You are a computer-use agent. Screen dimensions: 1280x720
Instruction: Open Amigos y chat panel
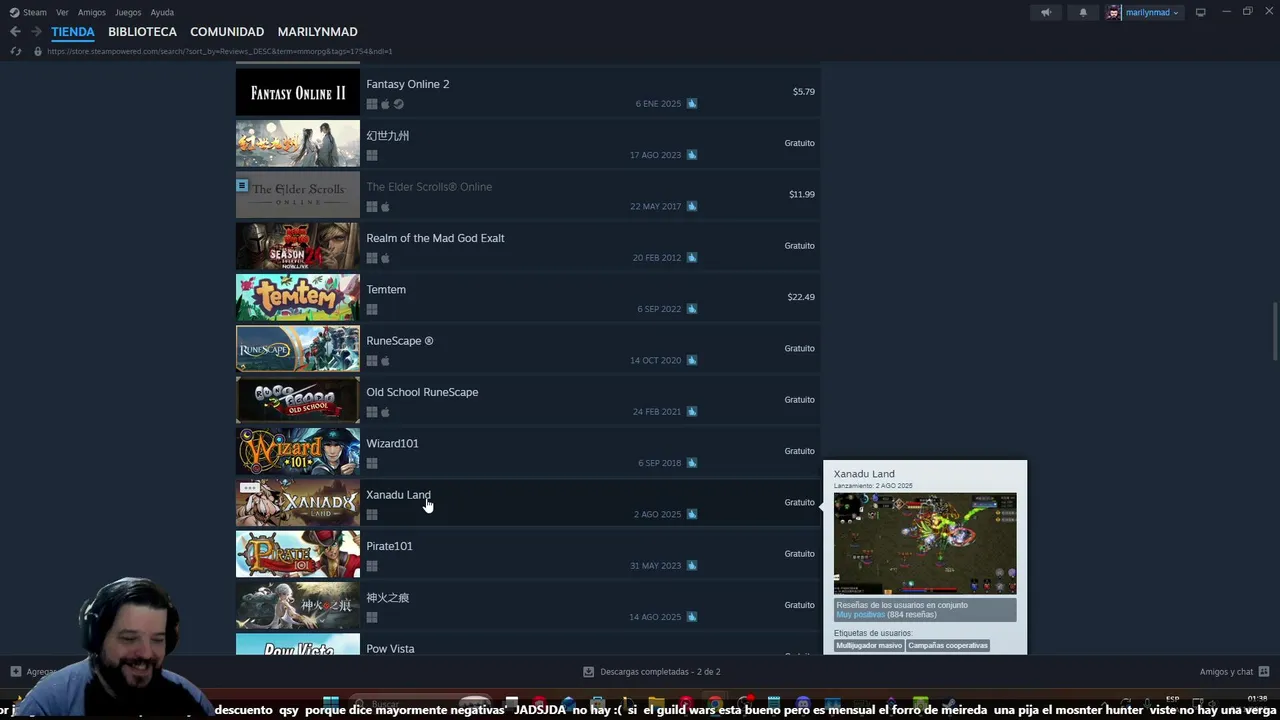coord(1234,672)
